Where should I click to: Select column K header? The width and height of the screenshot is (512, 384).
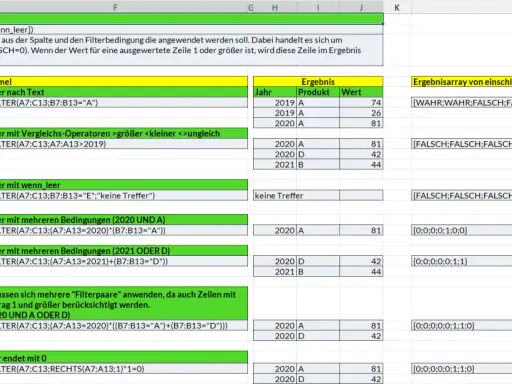pos(397,7)
